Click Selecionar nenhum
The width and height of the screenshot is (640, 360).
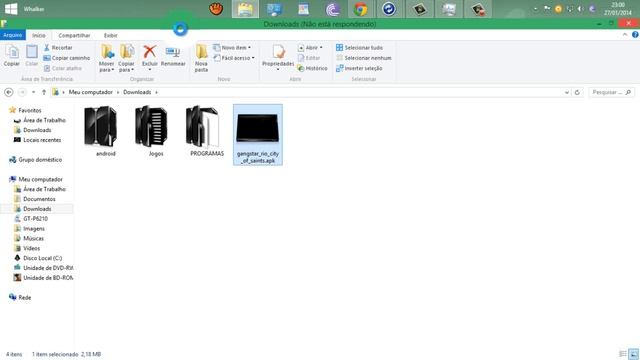pyautogui.click(x=364, y=58)
